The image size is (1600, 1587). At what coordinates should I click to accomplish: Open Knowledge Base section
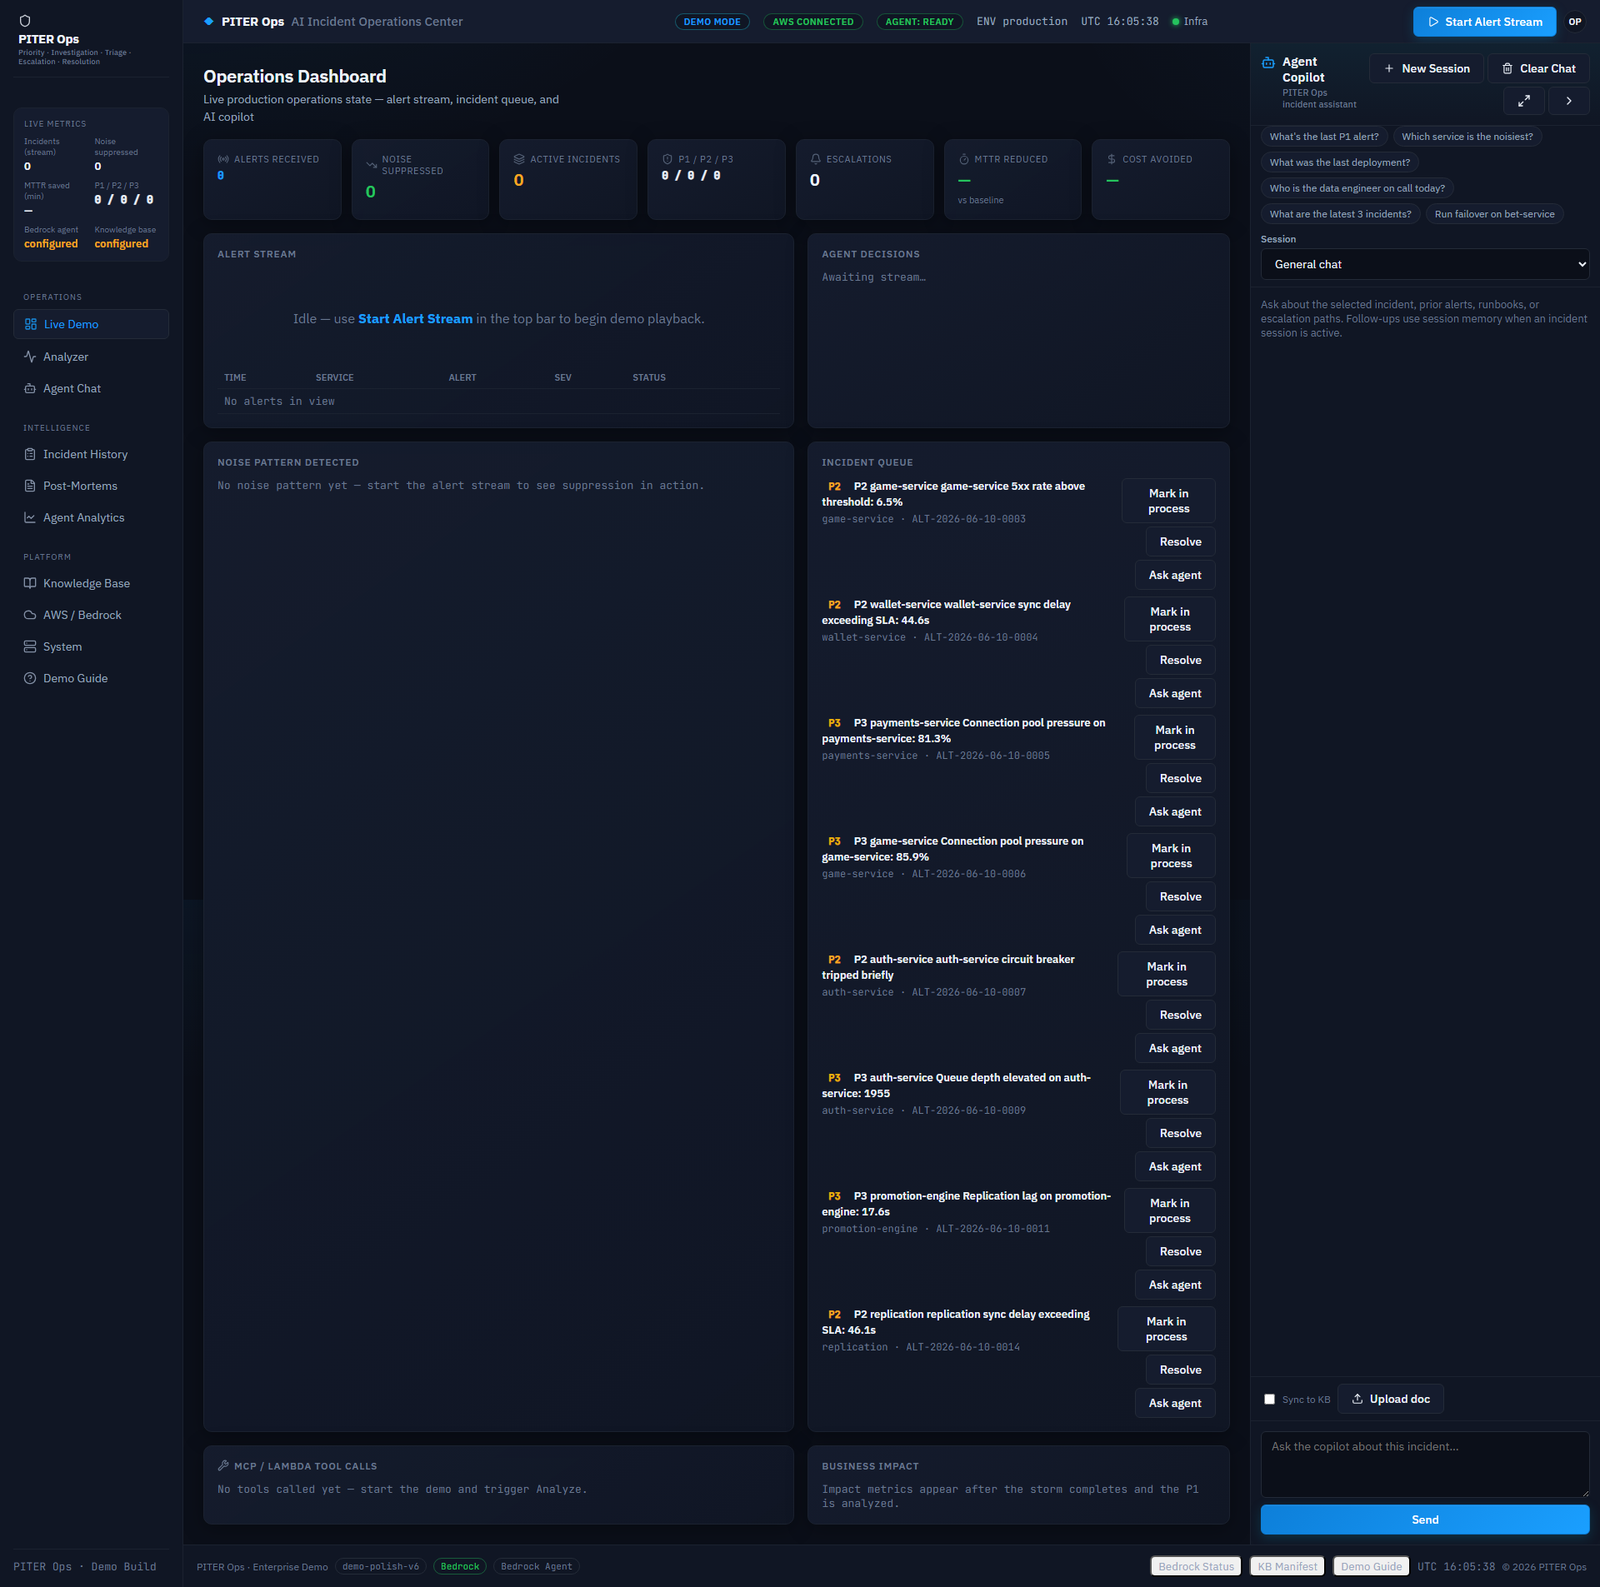click(91, 583)
